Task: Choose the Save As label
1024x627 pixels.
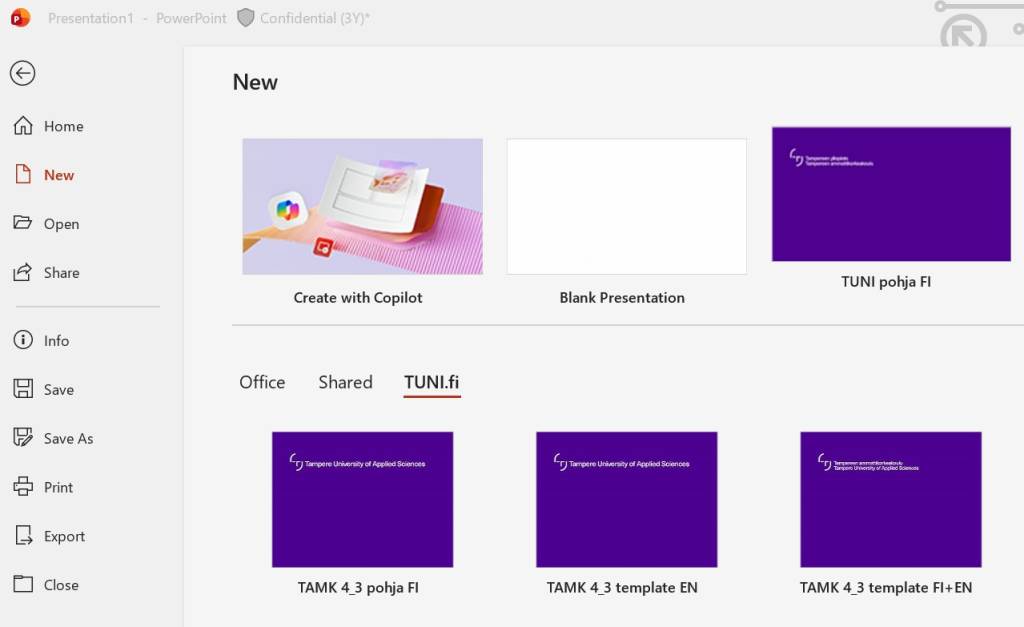Action: tap(69, 438)
